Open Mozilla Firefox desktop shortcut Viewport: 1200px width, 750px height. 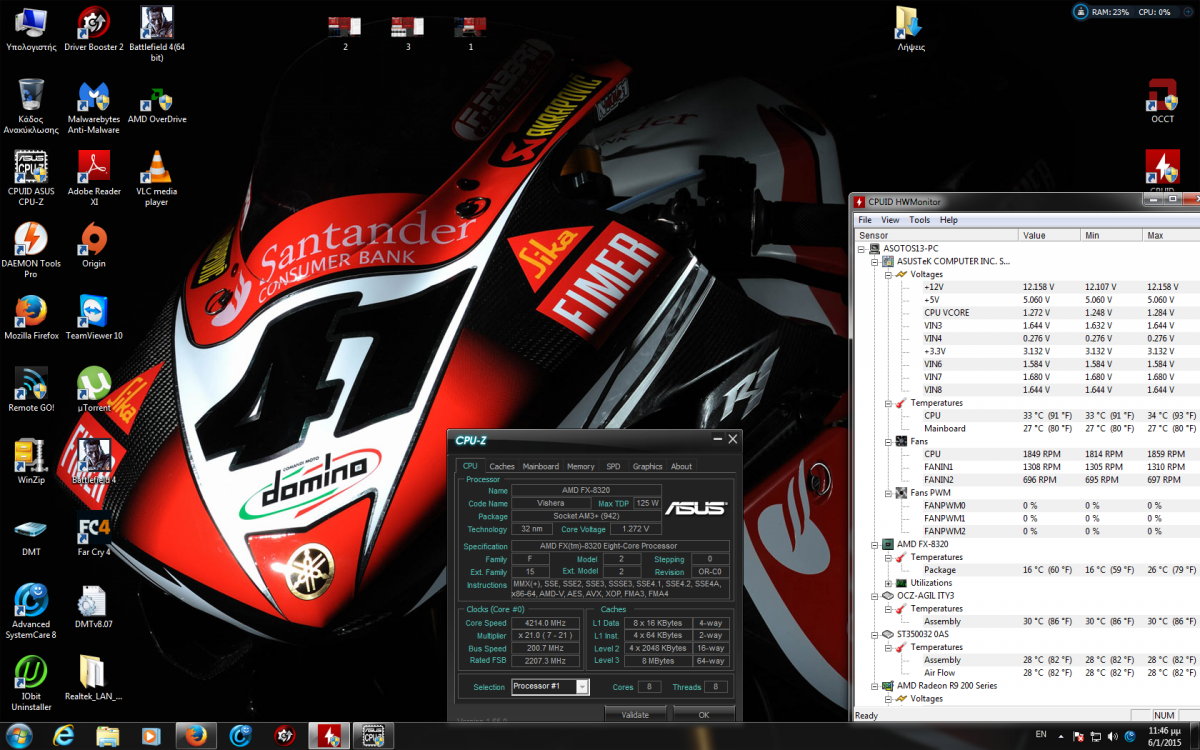pos(31,317)
